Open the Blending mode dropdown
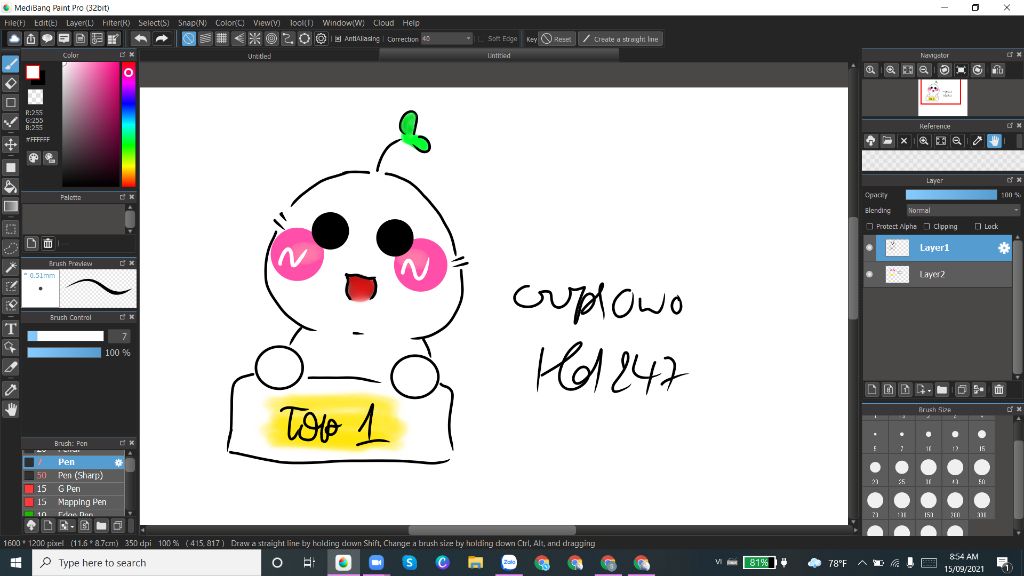1024x576 pixels. (x=963, y=210)
